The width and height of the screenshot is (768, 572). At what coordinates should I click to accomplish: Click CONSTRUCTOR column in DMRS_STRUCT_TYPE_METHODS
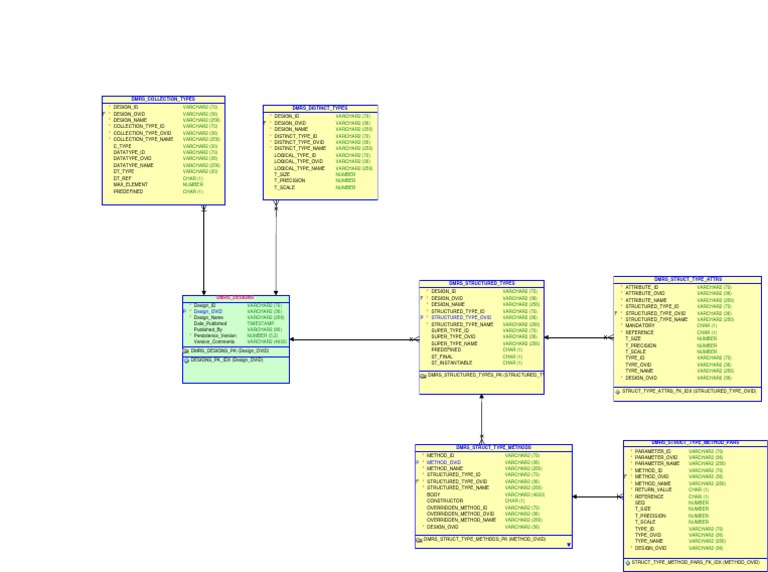(x=445, y=500)
